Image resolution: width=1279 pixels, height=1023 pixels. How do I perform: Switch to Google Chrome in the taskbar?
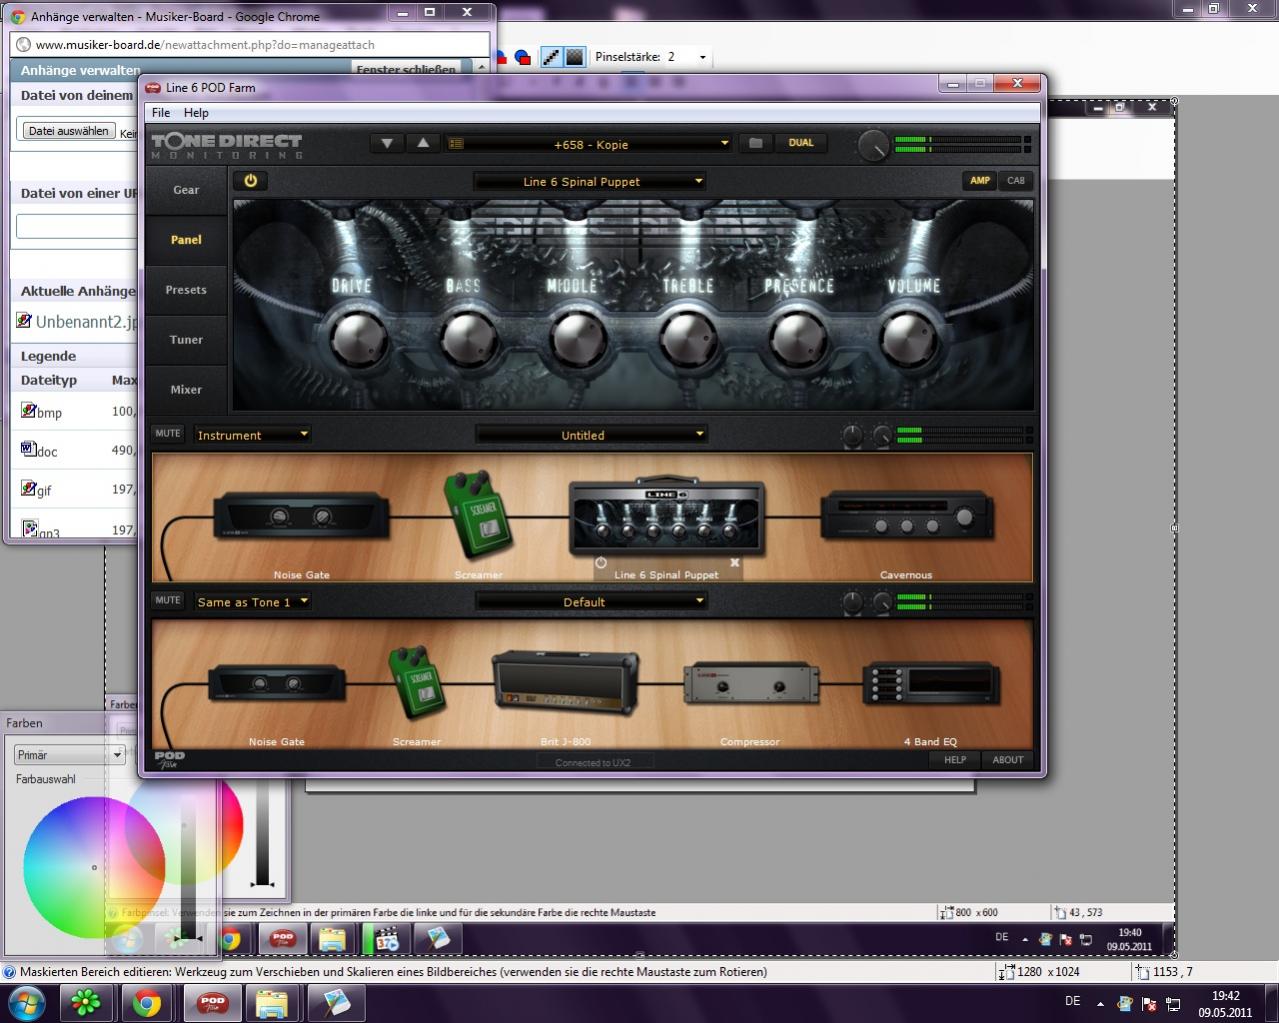pos(147,1003)
